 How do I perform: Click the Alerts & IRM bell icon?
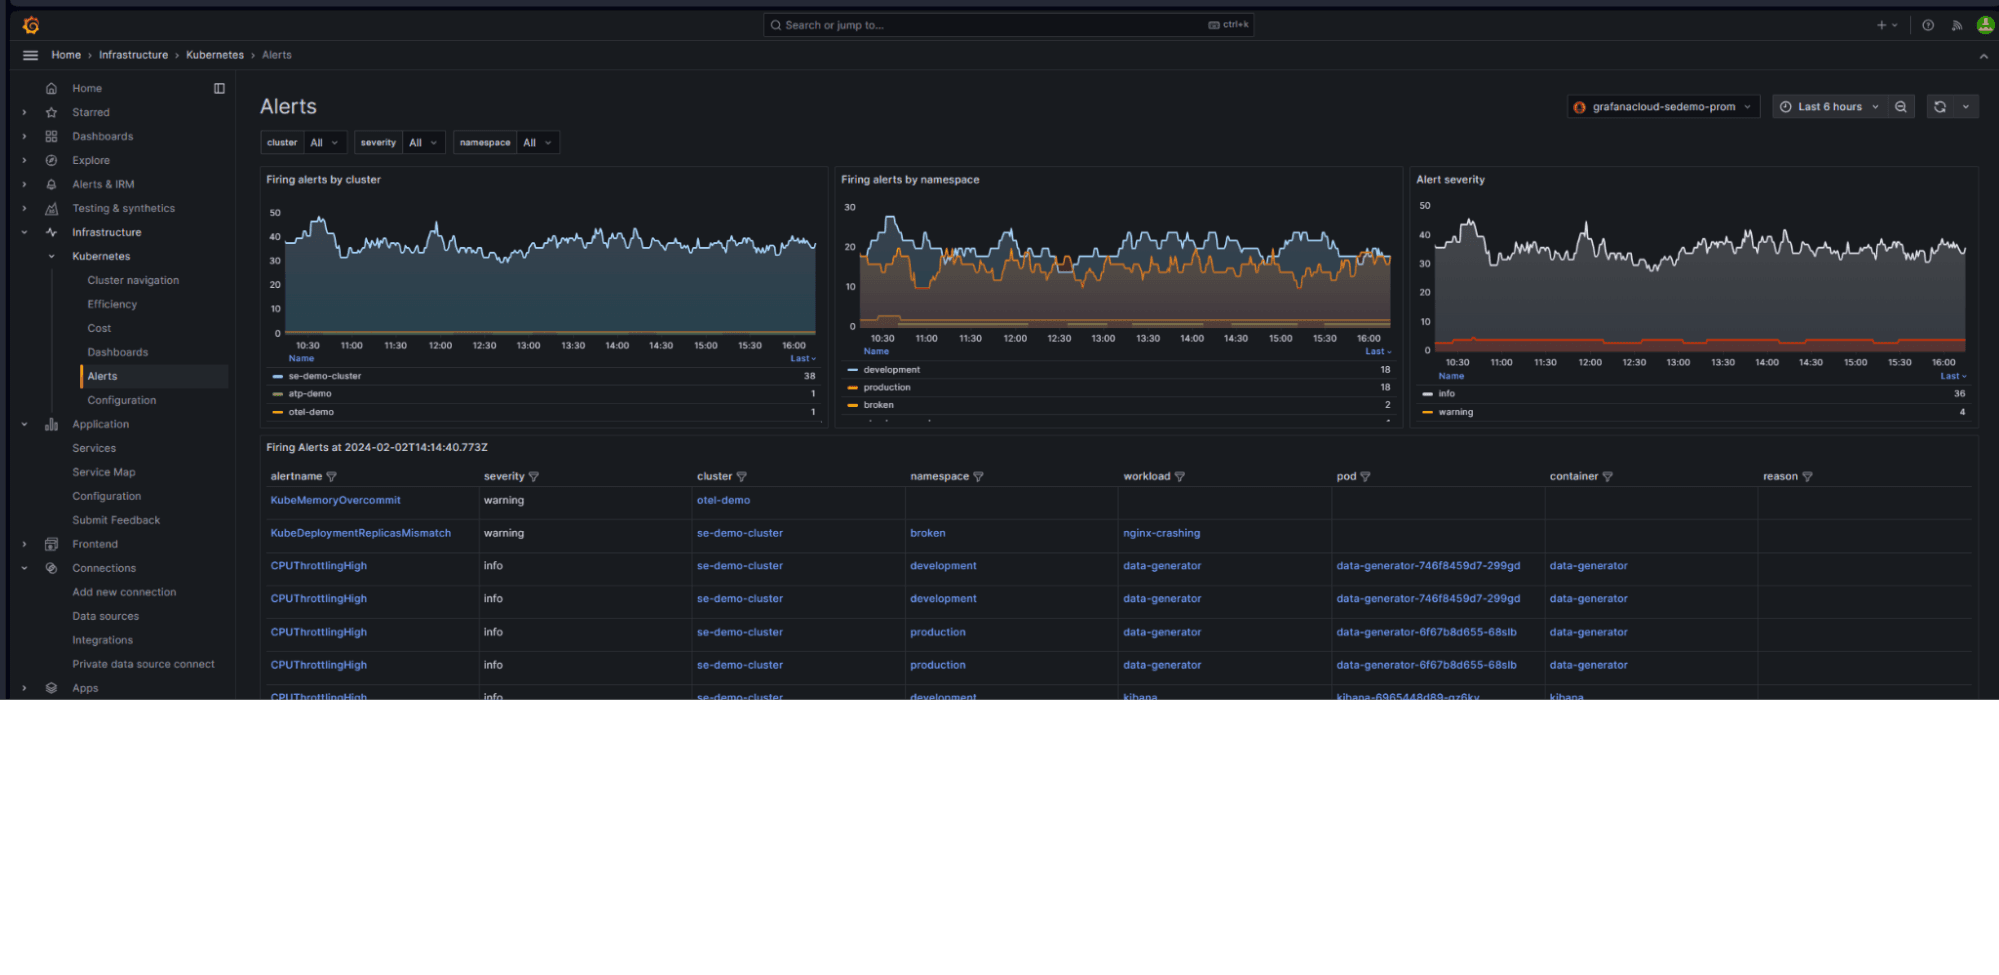[51, 184]
